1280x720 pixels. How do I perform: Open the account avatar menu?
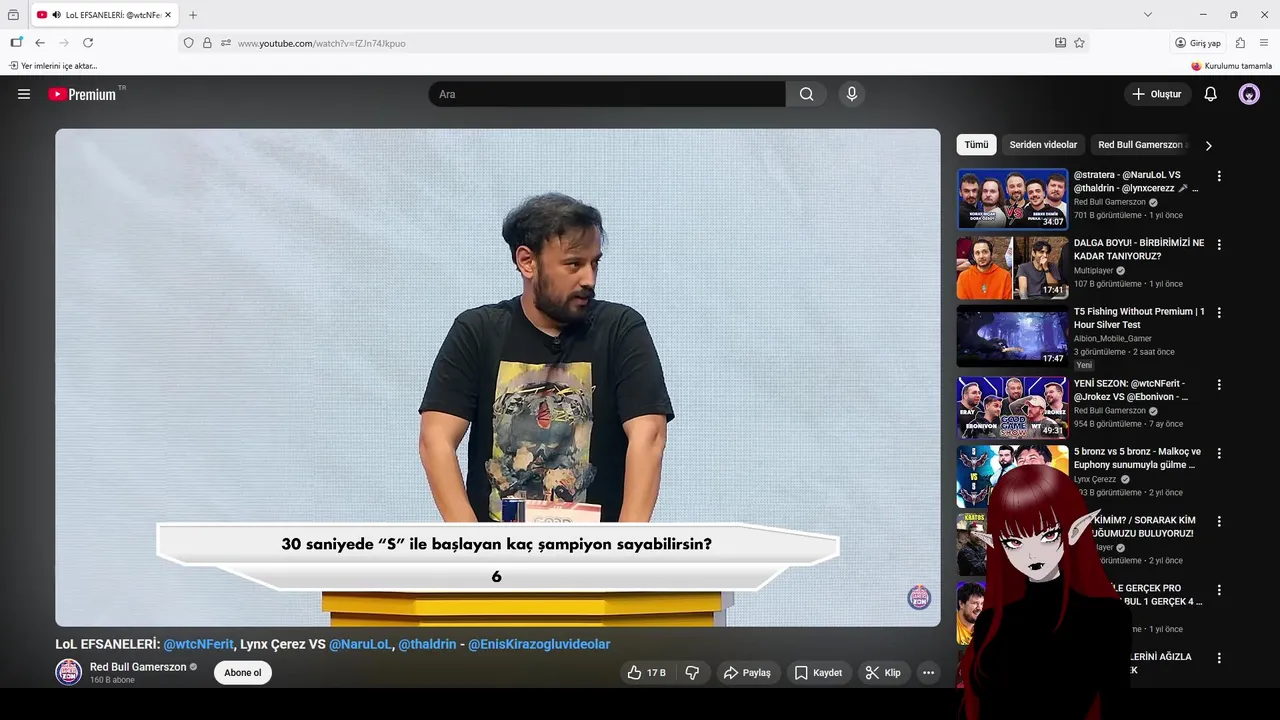pos(1249,94)
